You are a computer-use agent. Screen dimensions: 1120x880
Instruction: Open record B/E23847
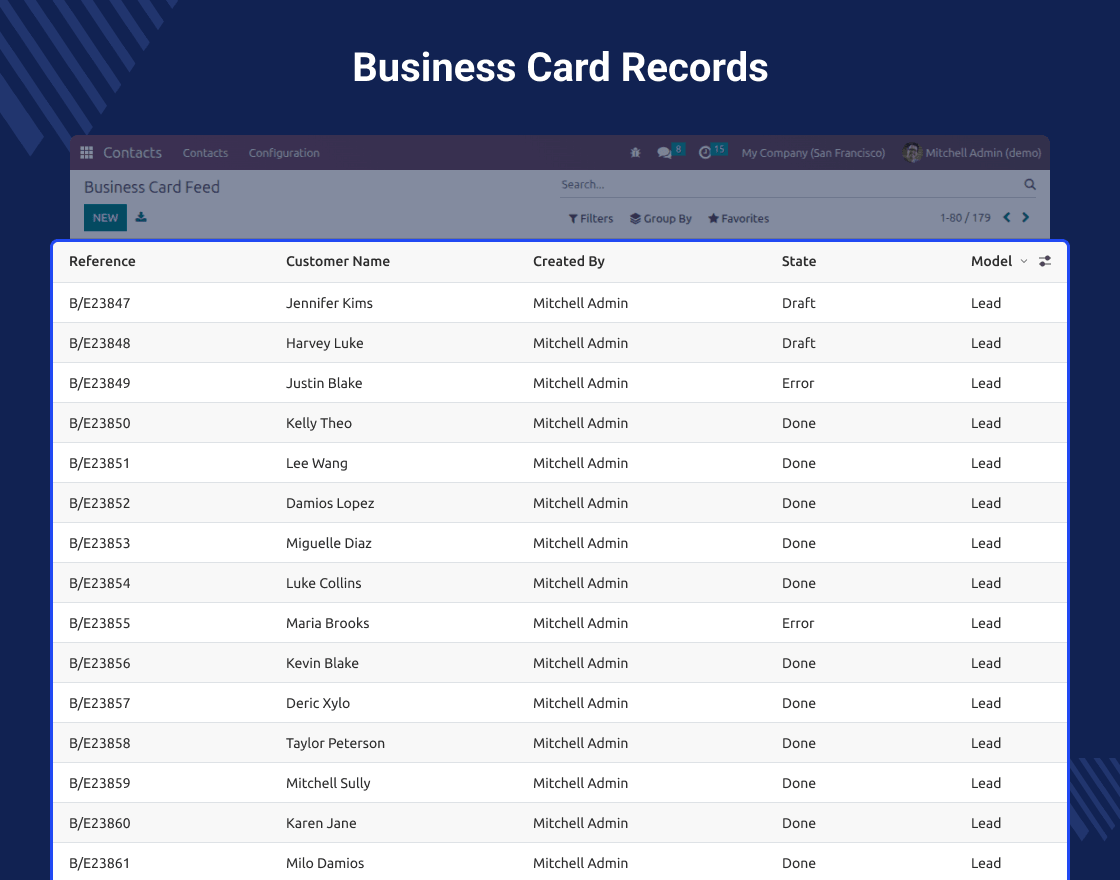point(99,303)
